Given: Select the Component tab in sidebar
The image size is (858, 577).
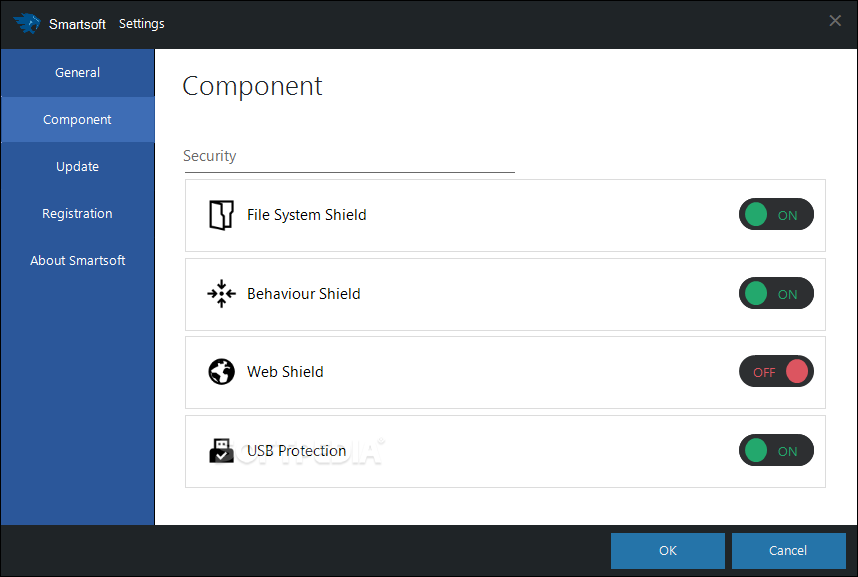Looking at the screenshot, I should [x=78, y=120].
